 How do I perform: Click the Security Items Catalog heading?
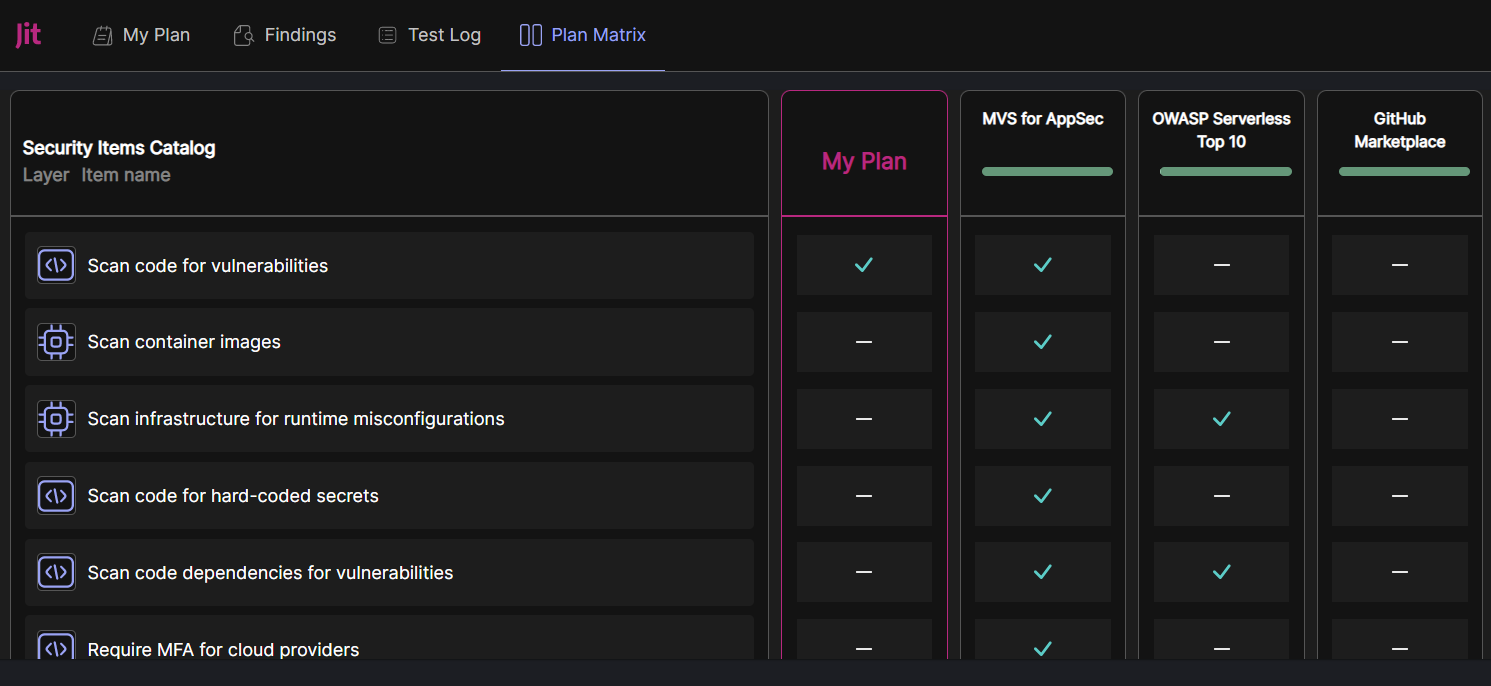point(119,148)
